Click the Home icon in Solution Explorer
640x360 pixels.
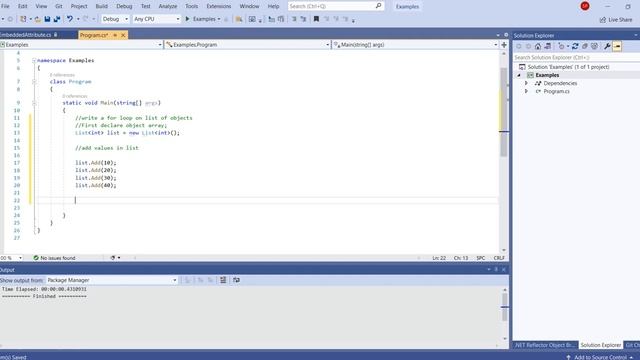point(538,47)
